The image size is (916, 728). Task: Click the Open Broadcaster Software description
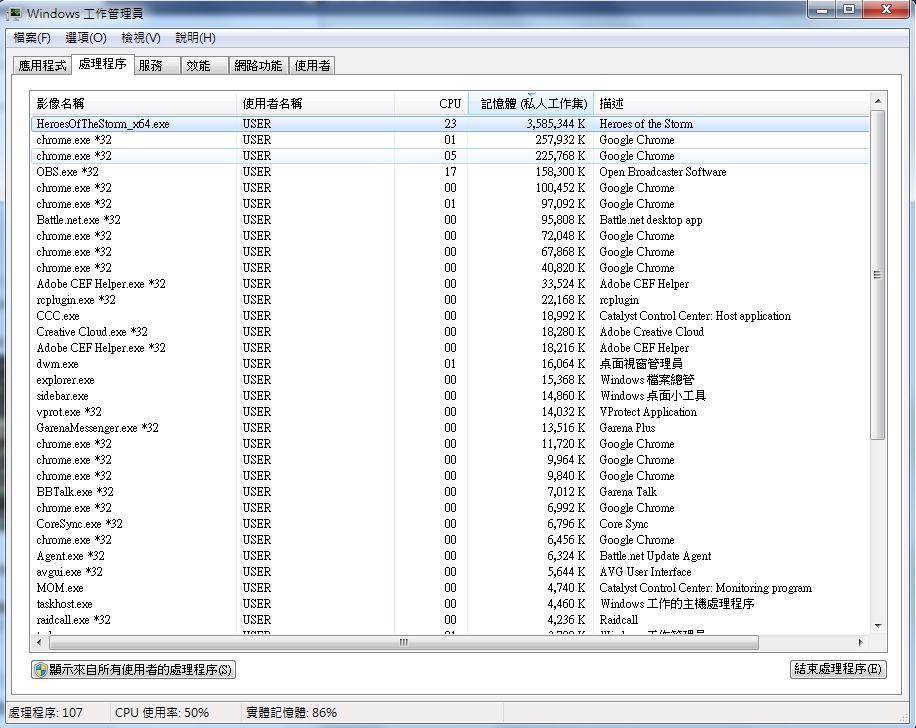click(x=662, y=172)
